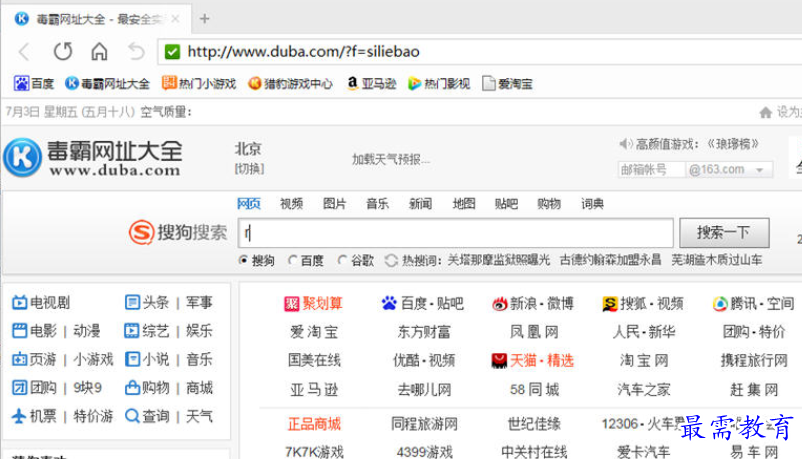Viewport: 802px width, 459px height.
Task: Open the 聚划算 link
Action: [x=313, y=303]
